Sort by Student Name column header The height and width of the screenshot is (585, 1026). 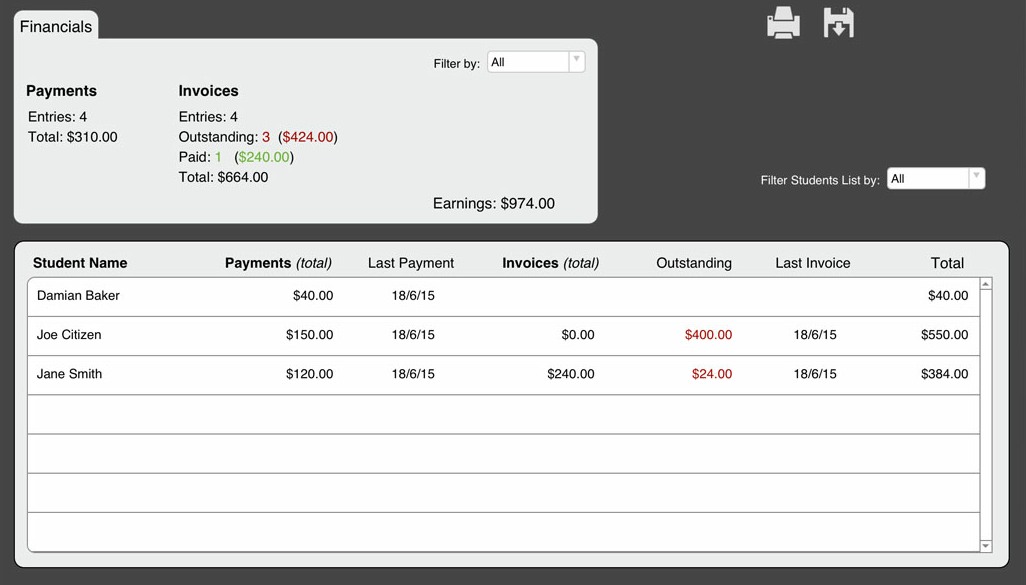click(80, 263)
